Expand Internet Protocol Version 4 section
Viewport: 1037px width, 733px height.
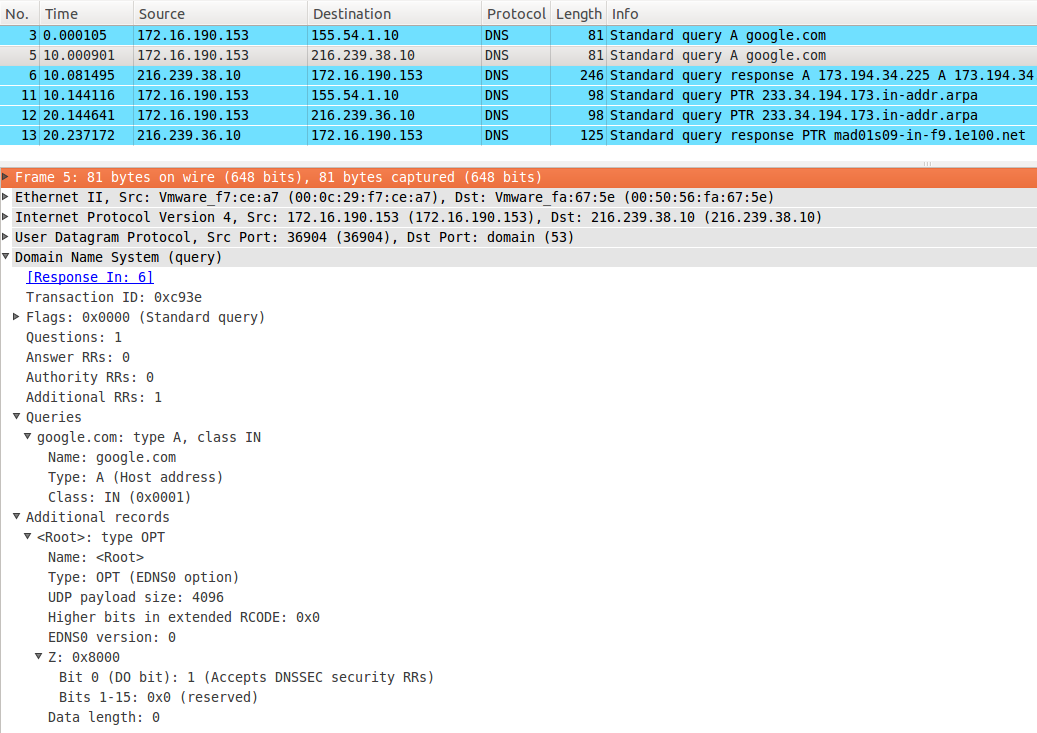point(6,216)
